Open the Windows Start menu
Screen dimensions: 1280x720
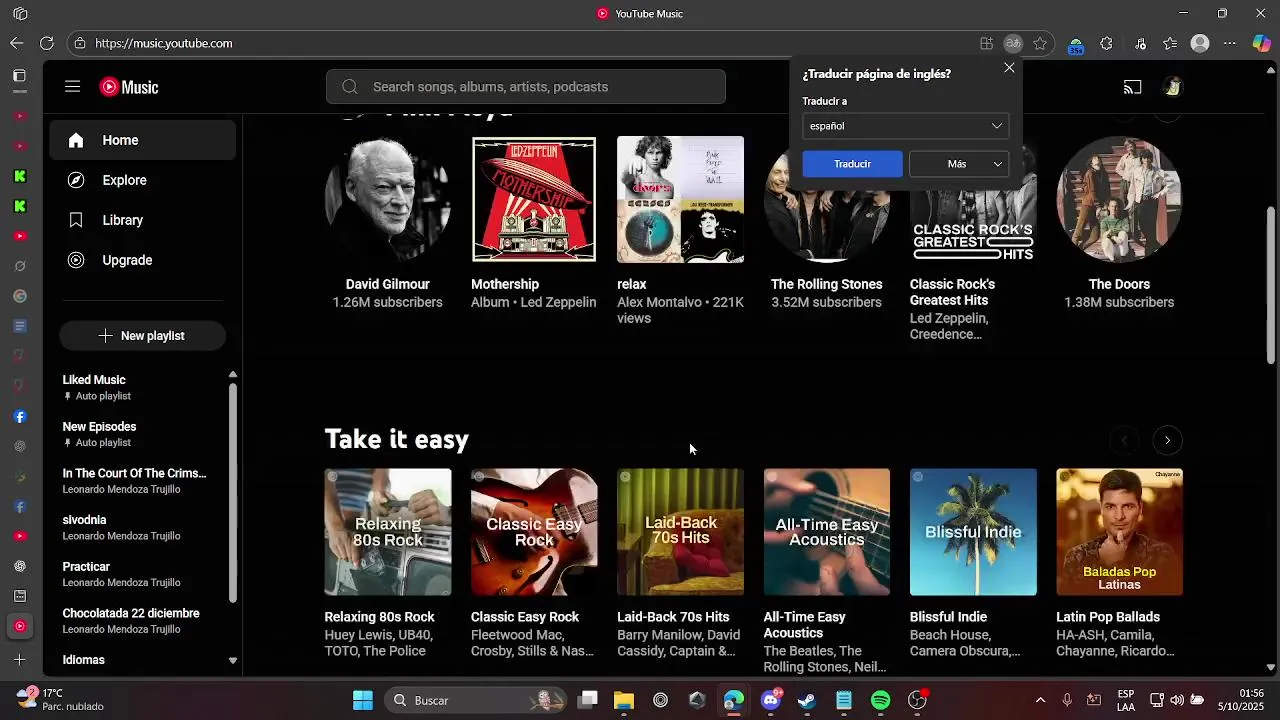[x=363, y=700]
